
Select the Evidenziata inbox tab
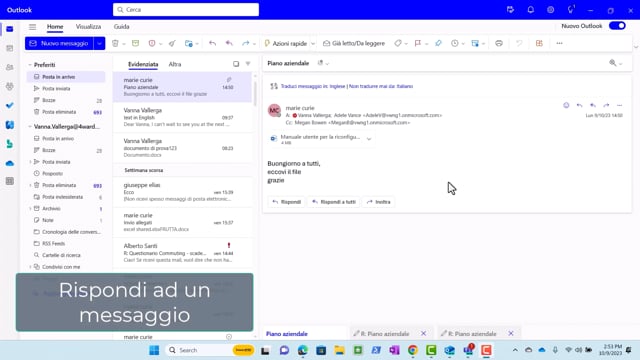143,64
